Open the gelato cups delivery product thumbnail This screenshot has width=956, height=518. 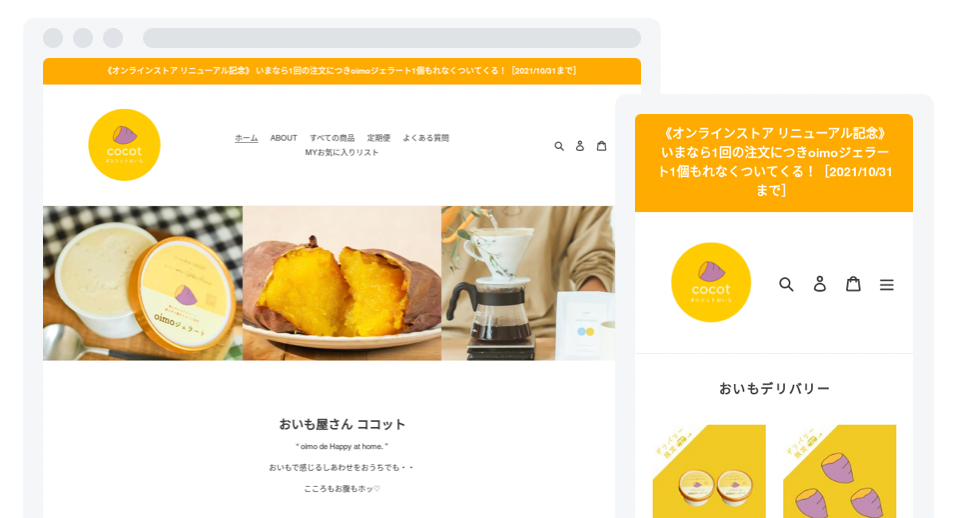709,472
